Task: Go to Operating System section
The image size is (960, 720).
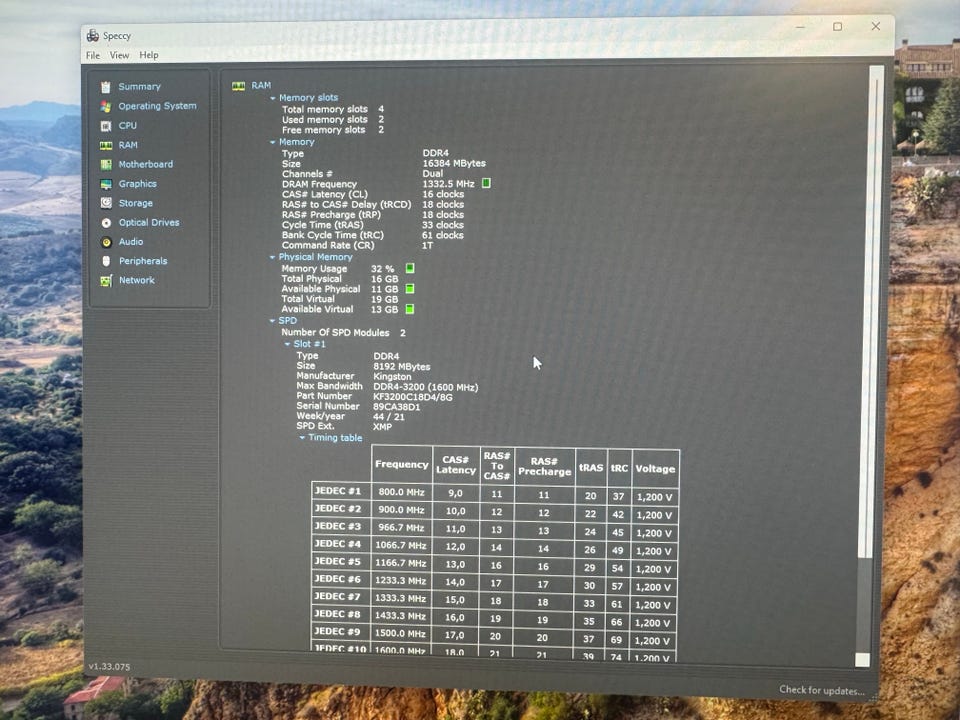Action: 157,106
